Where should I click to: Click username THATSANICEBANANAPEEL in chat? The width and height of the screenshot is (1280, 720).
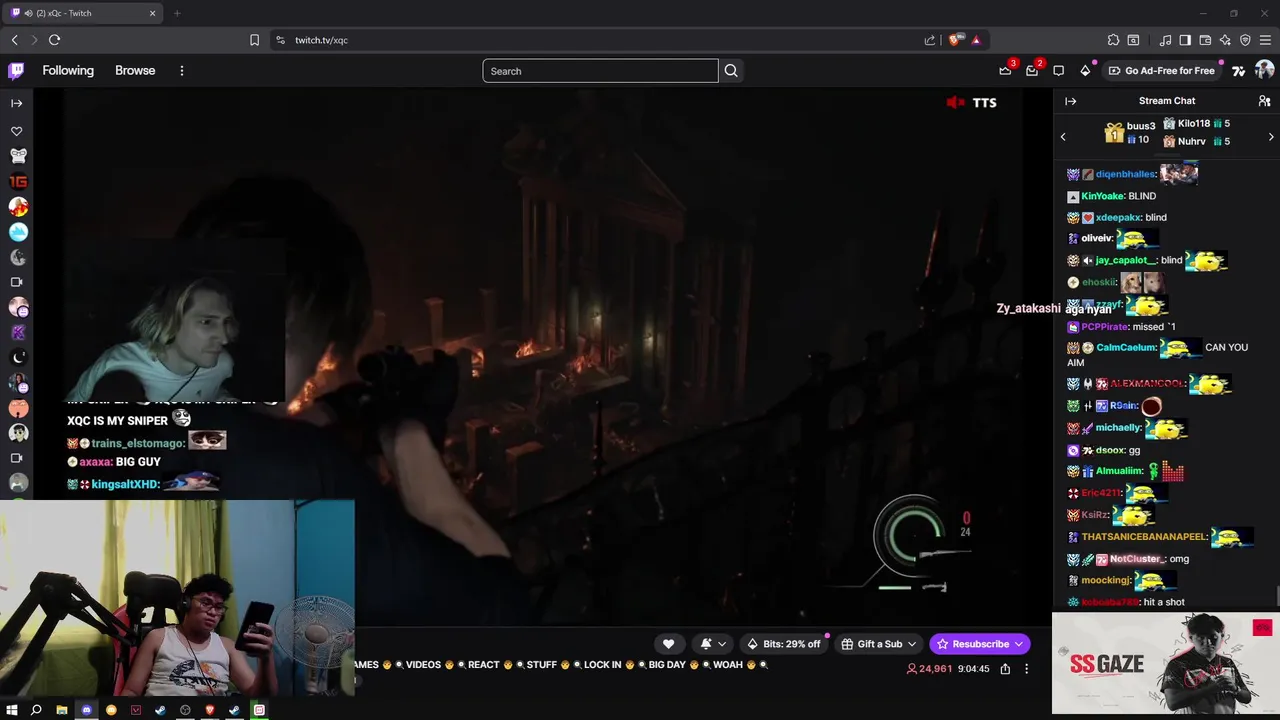coord(1144,537)
